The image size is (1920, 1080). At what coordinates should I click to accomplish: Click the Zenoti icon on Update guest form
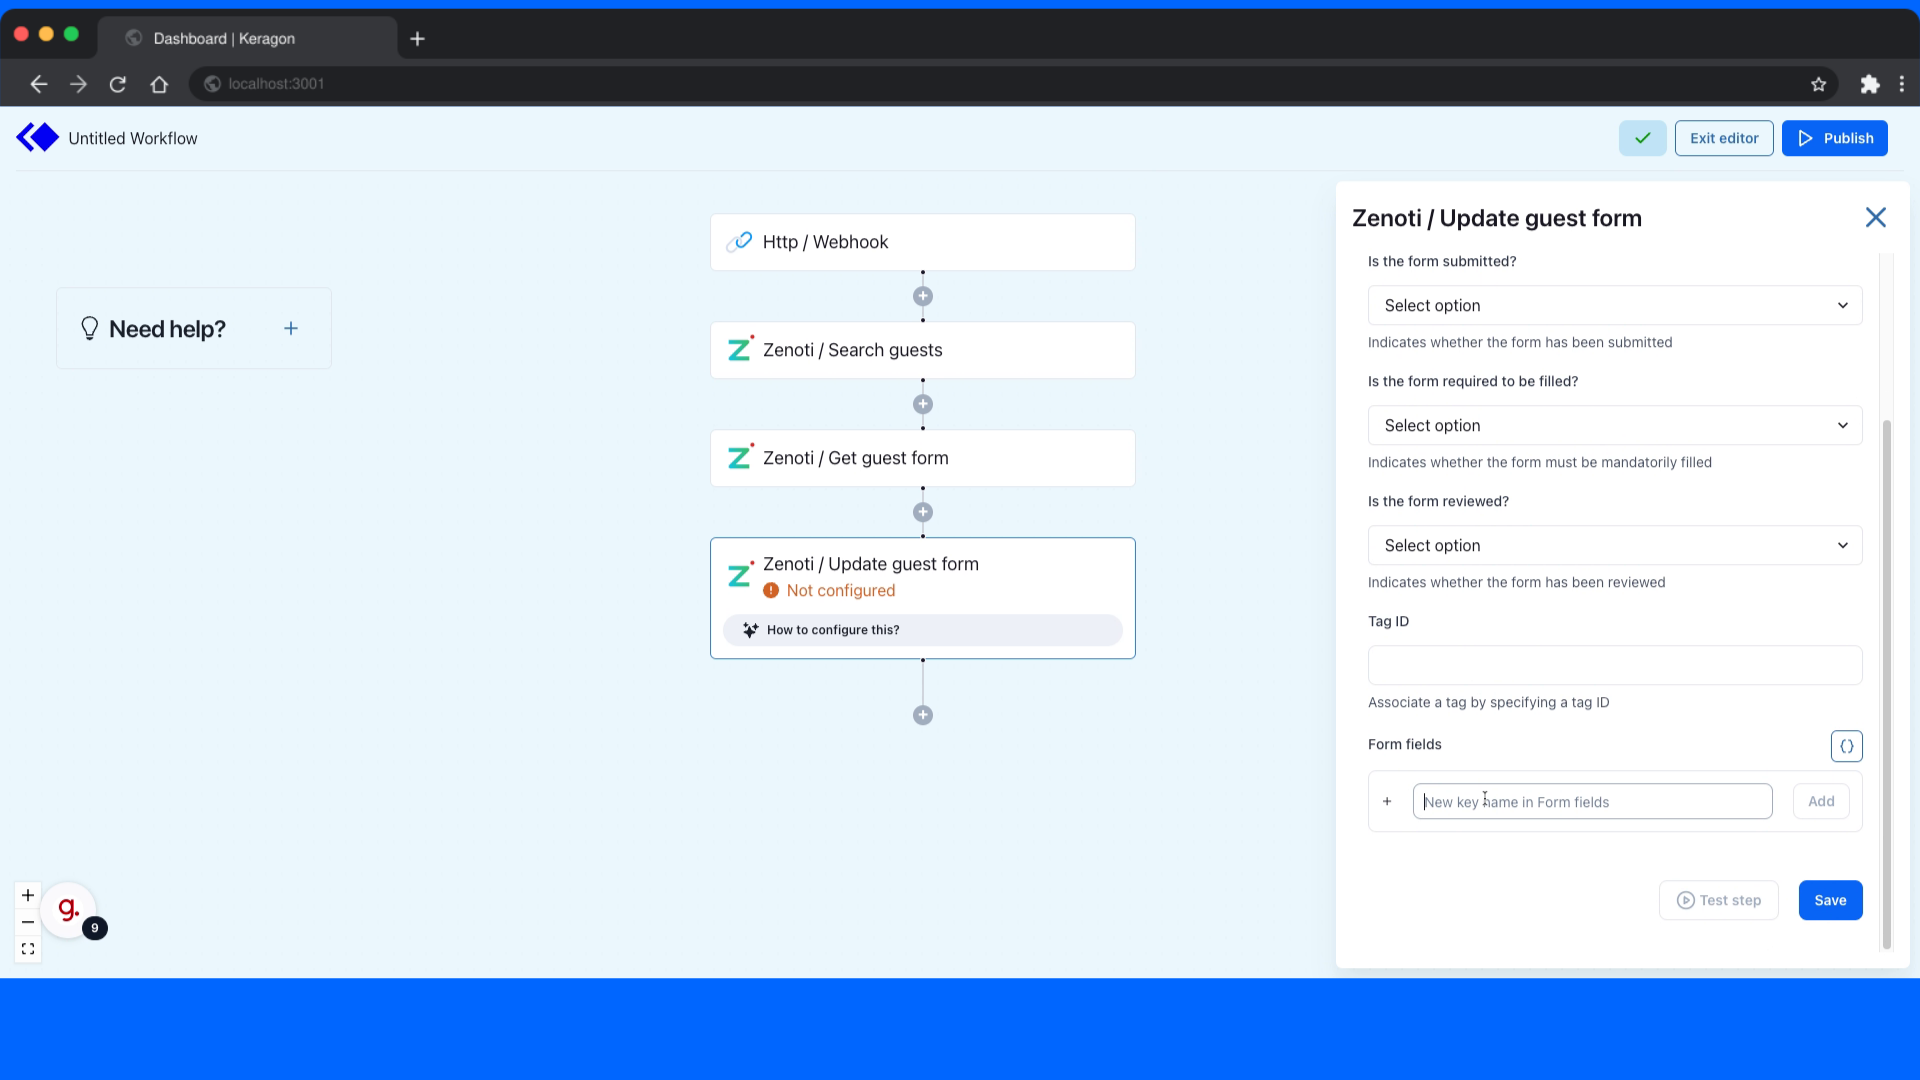(739, 575)
